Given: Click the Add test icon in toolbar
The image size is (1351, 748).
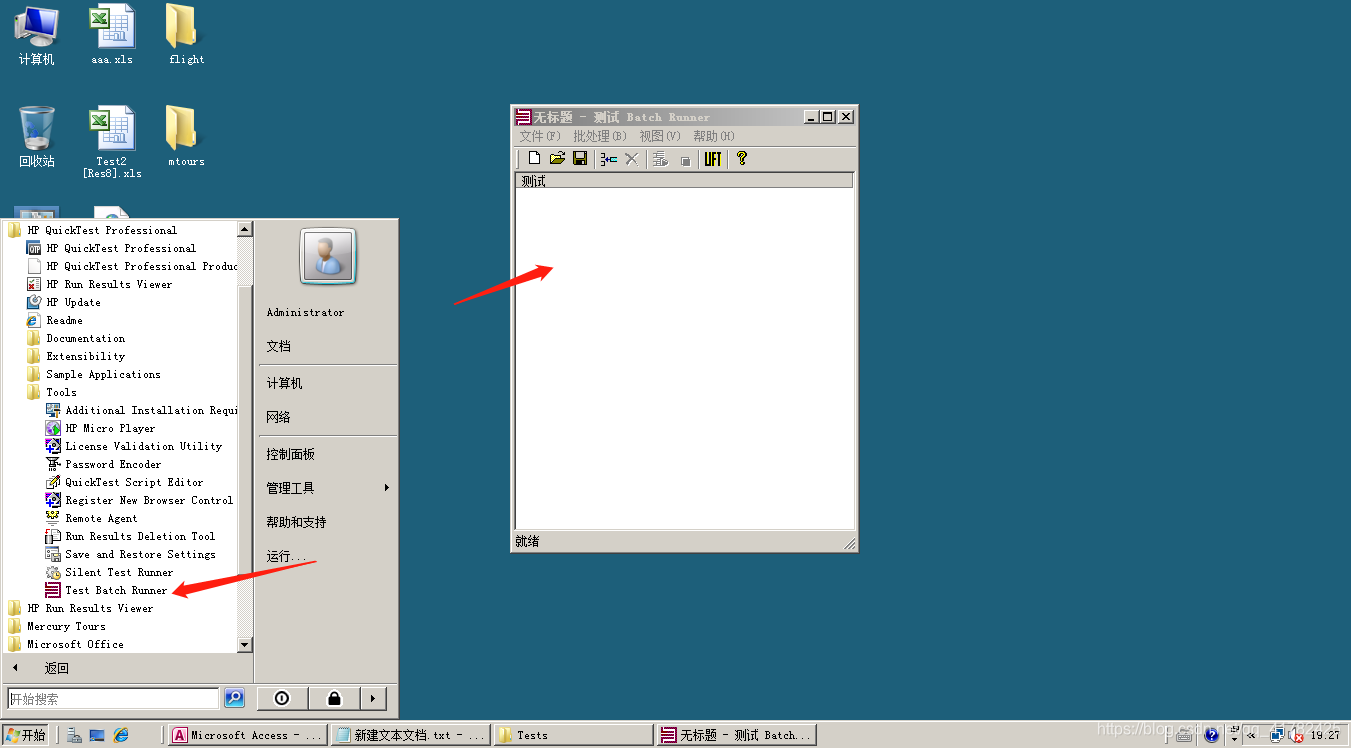Looking at the screenshot, I should 609,159.
